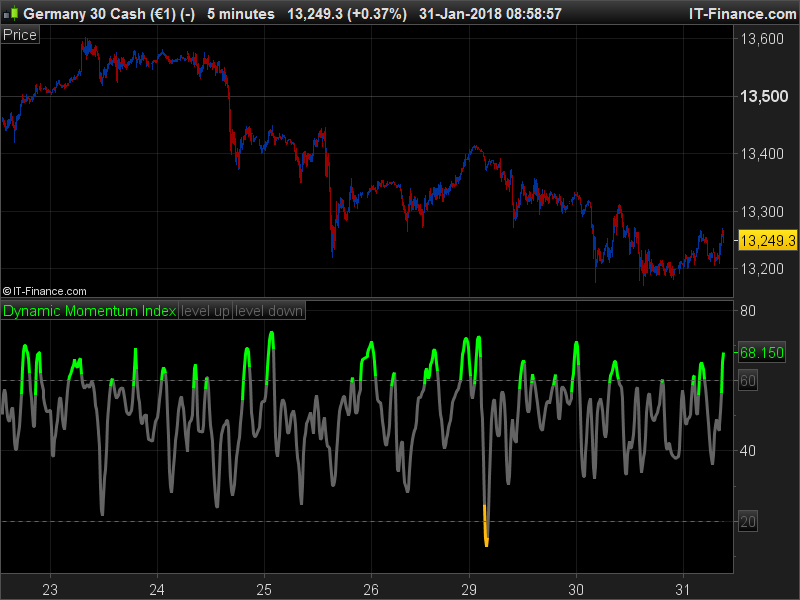Click the orange oversold dip on the indicator
The width and height of the screenshot is (800, 600).
tap(486, 527)
